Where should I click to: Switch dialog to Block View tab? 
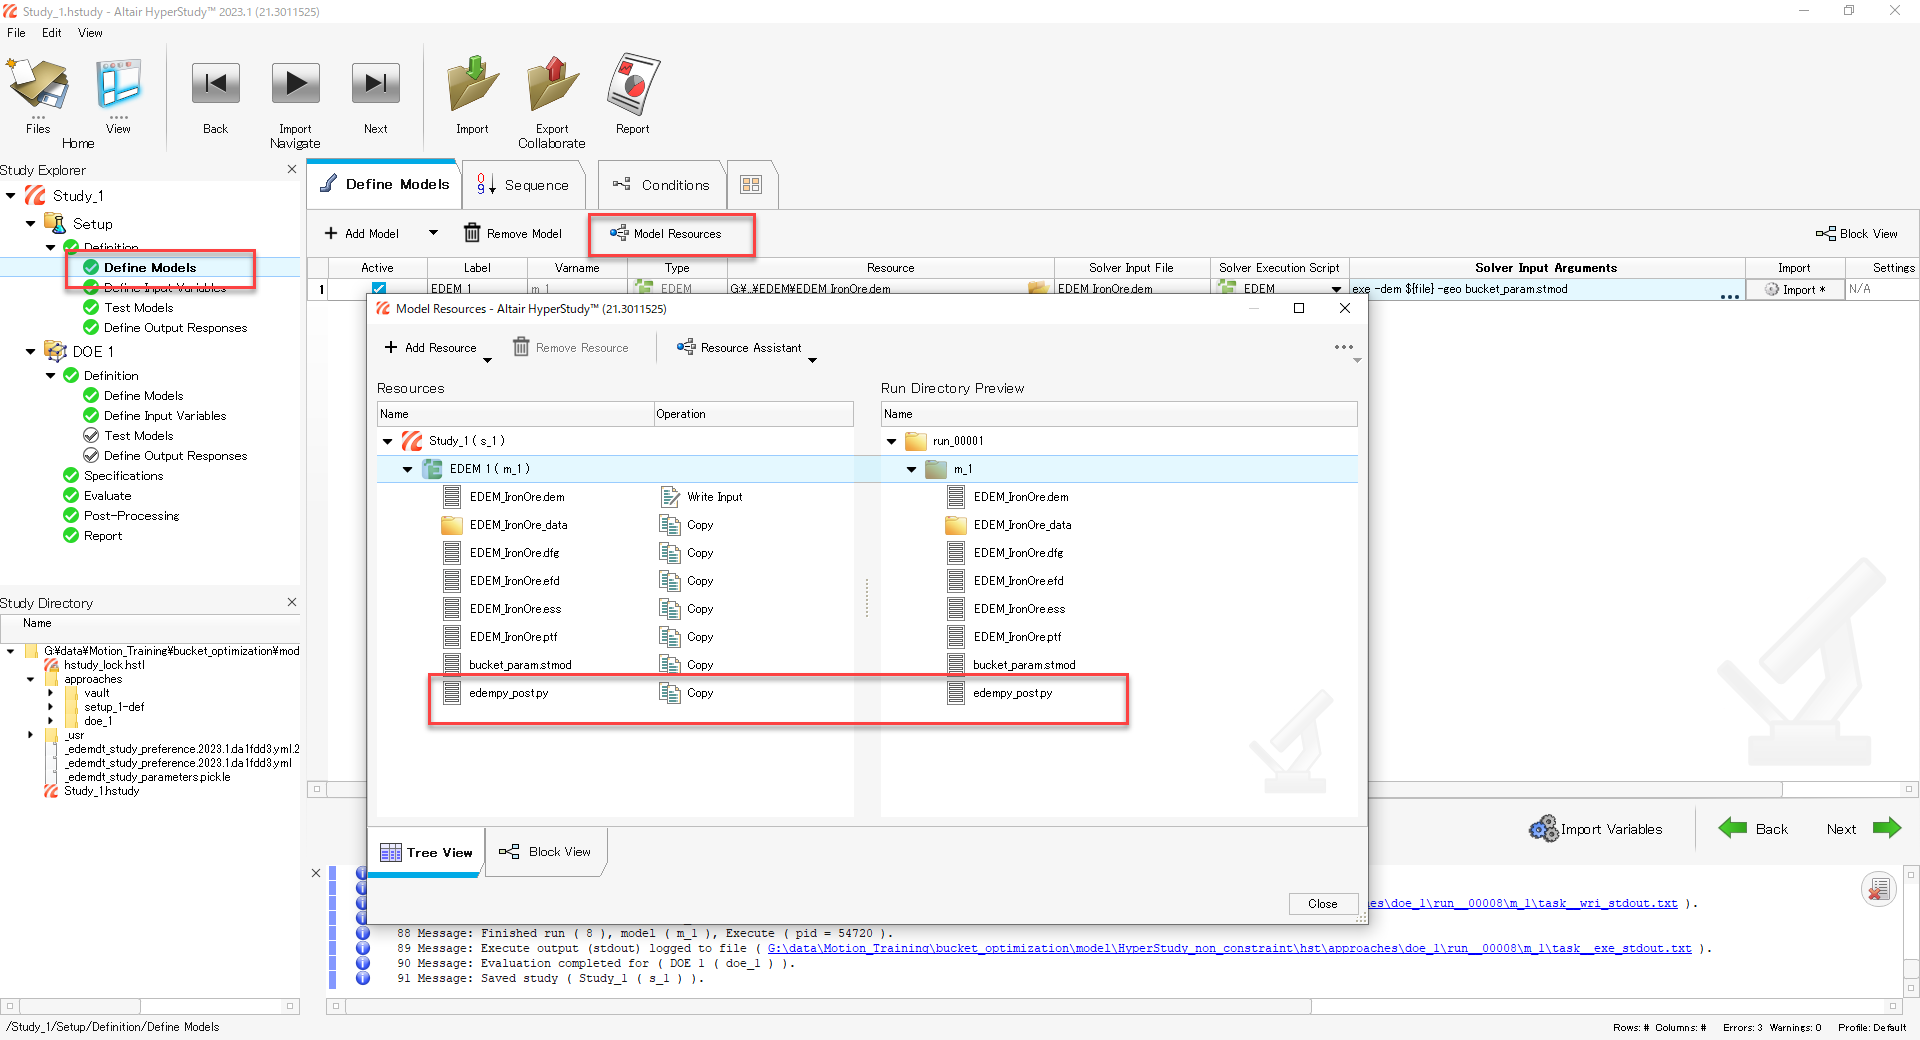546,852
